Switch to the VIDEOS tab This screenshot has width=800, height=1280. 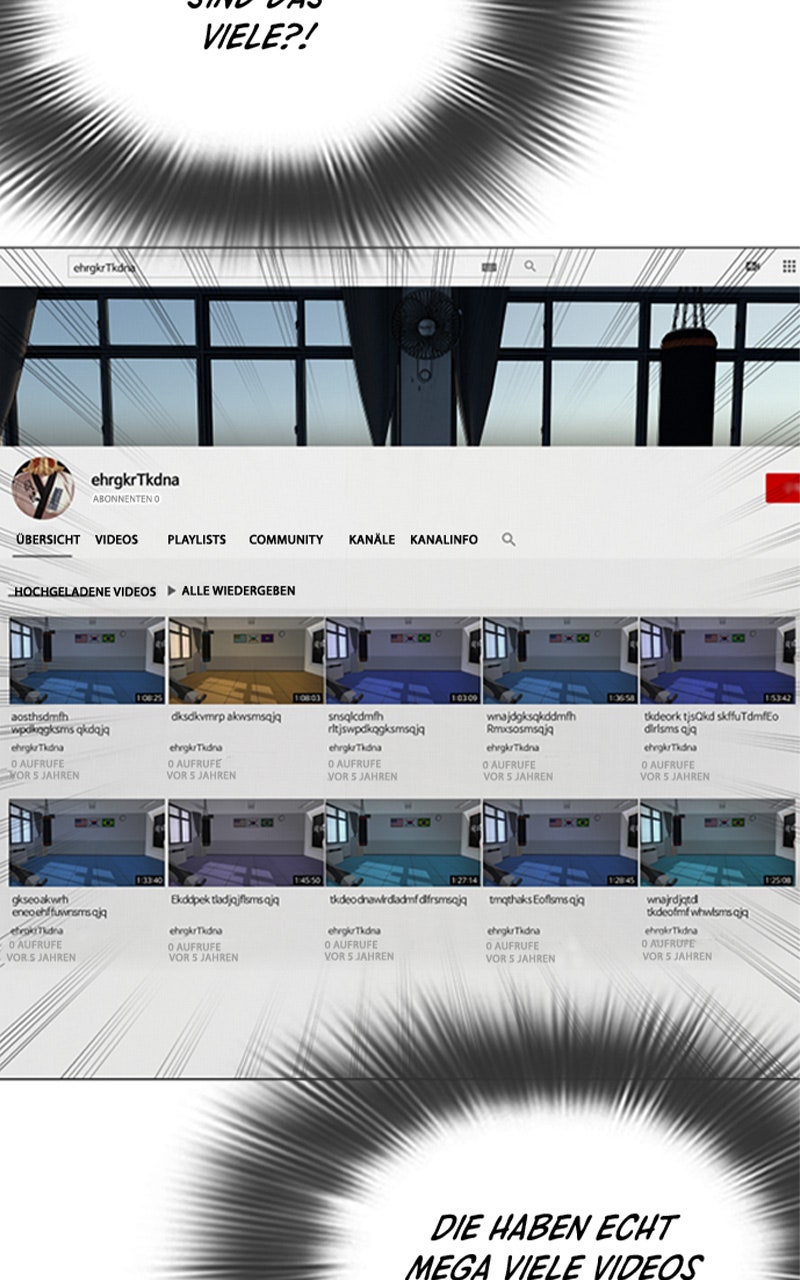coord(116,540)
